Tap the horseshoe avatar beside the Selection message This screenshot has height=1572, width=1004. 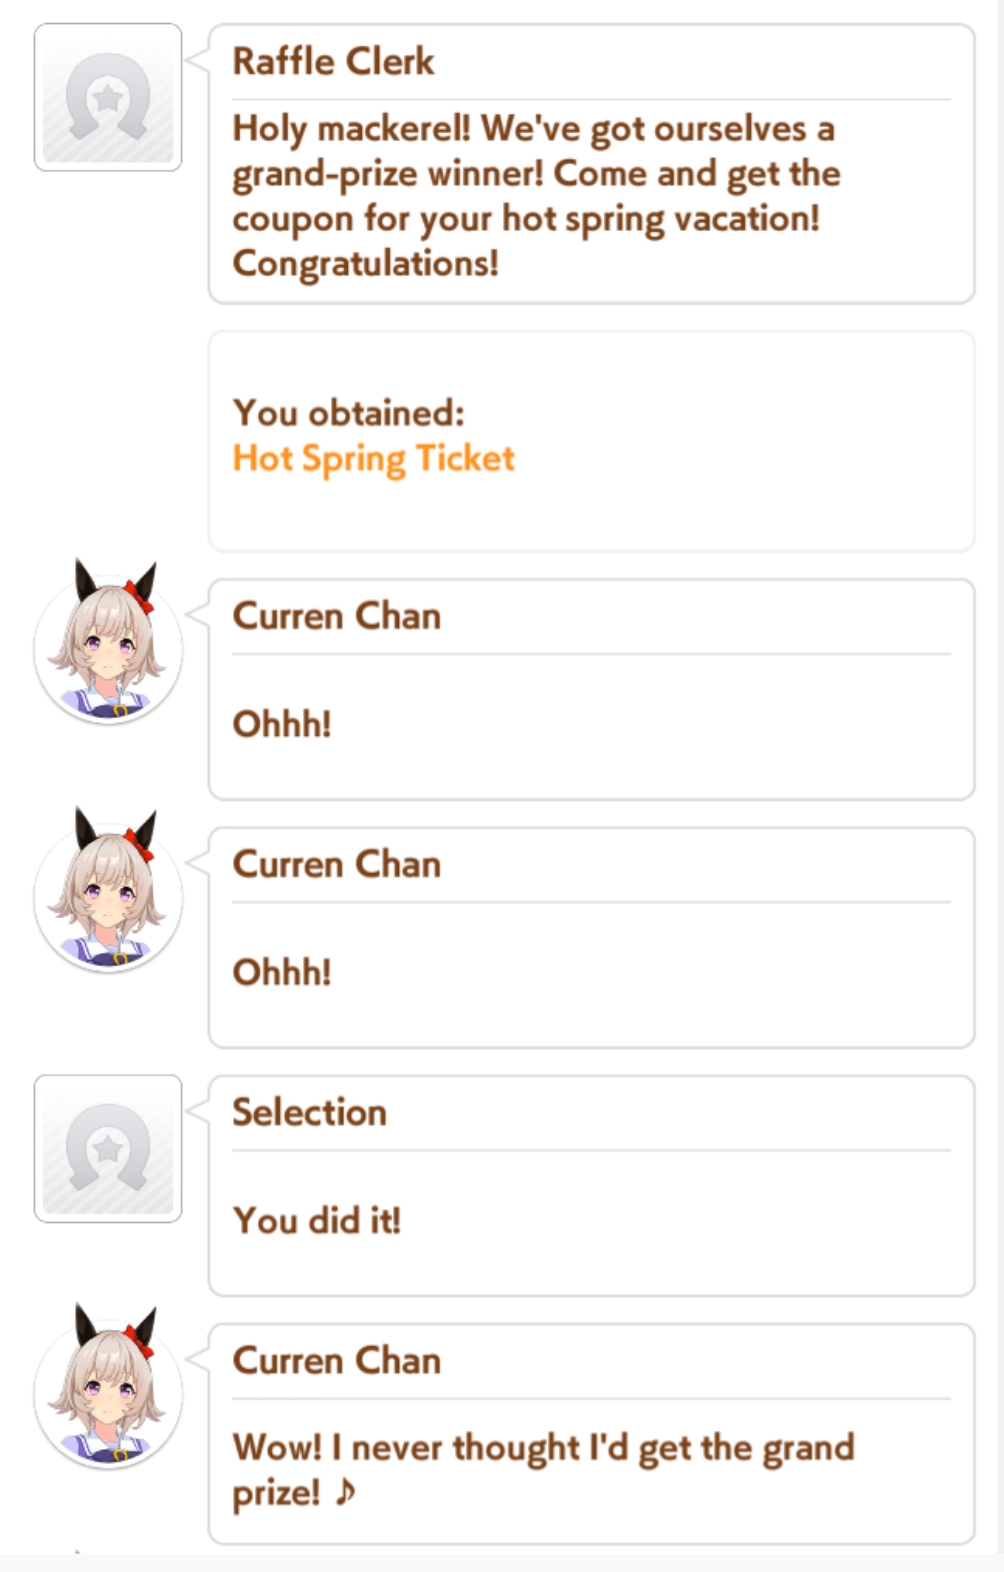point(108,1149)
